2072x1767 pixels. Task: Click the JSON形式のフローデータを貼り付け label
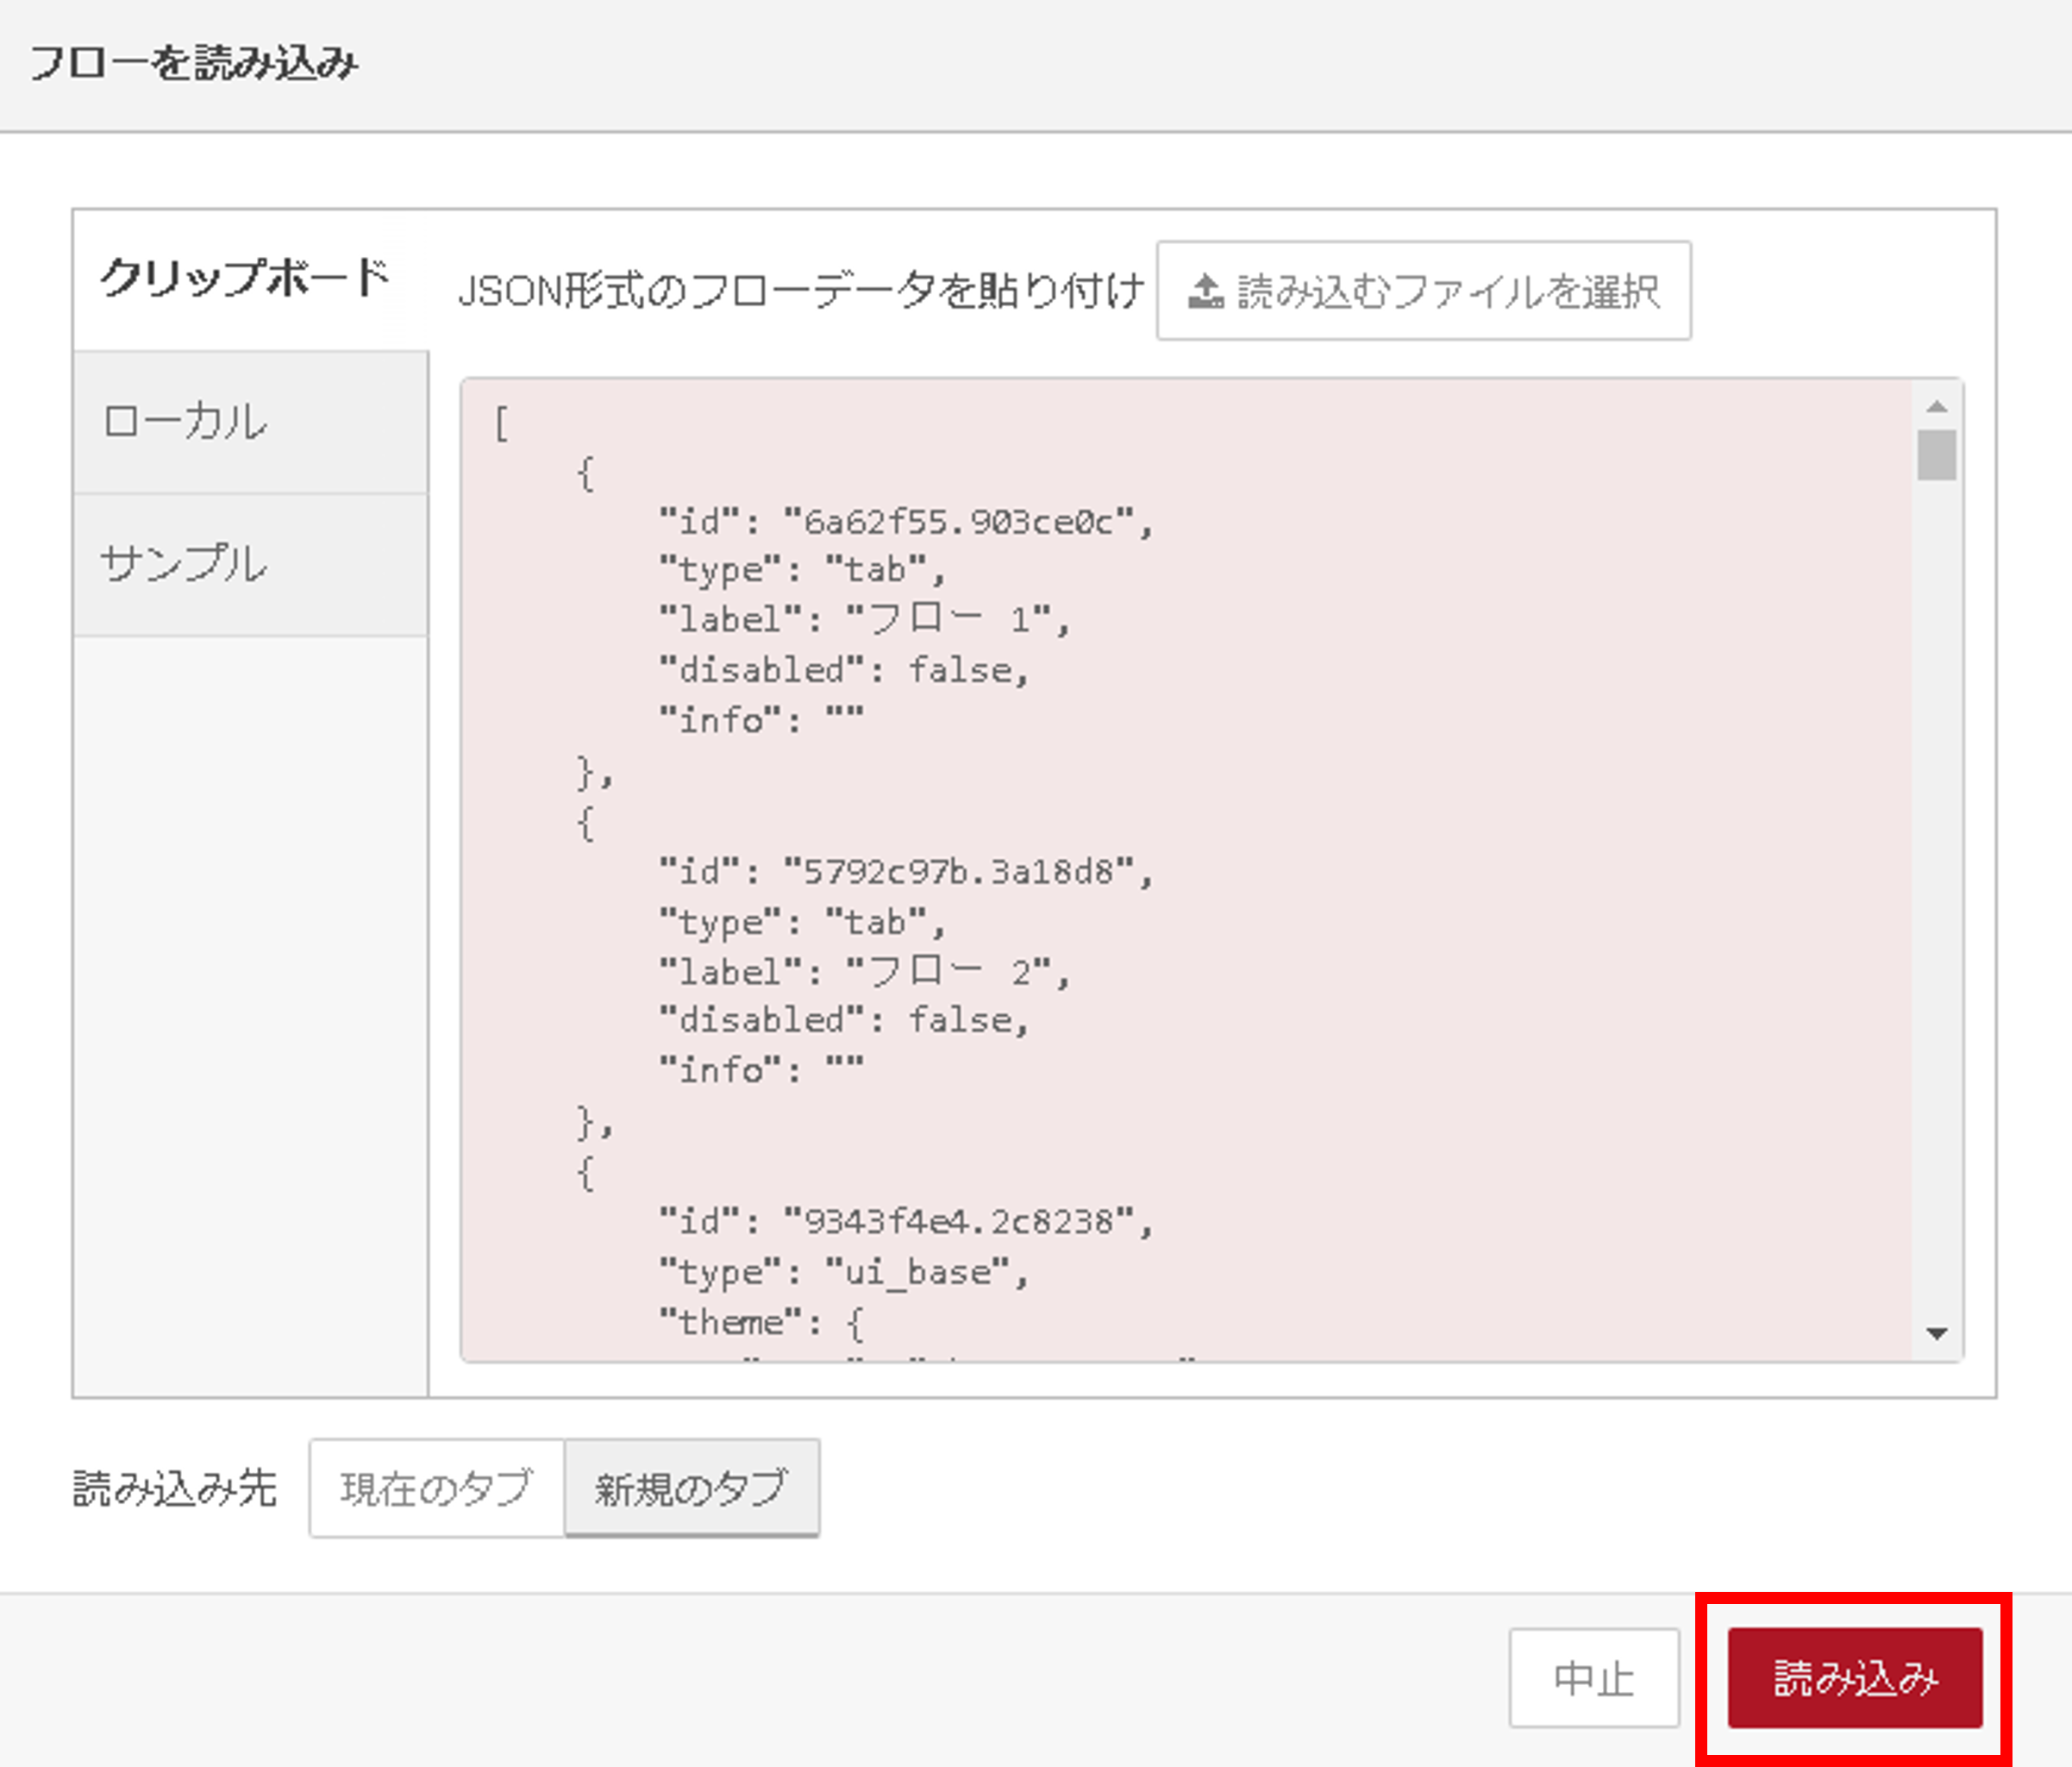pyautogui.click(x=800, y=291)
